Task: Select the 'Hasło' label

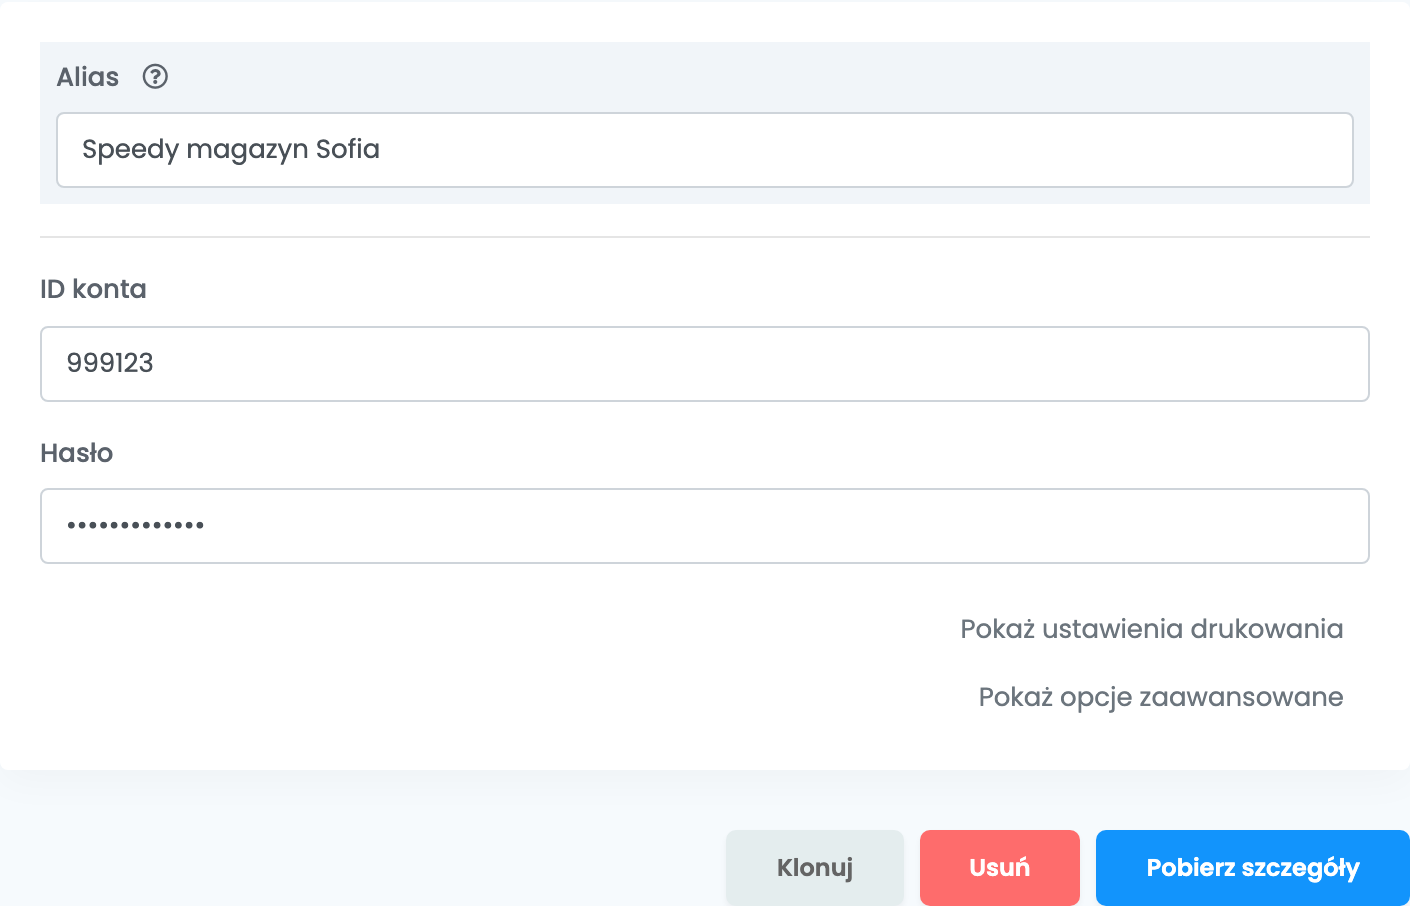Action: [76, 453]
